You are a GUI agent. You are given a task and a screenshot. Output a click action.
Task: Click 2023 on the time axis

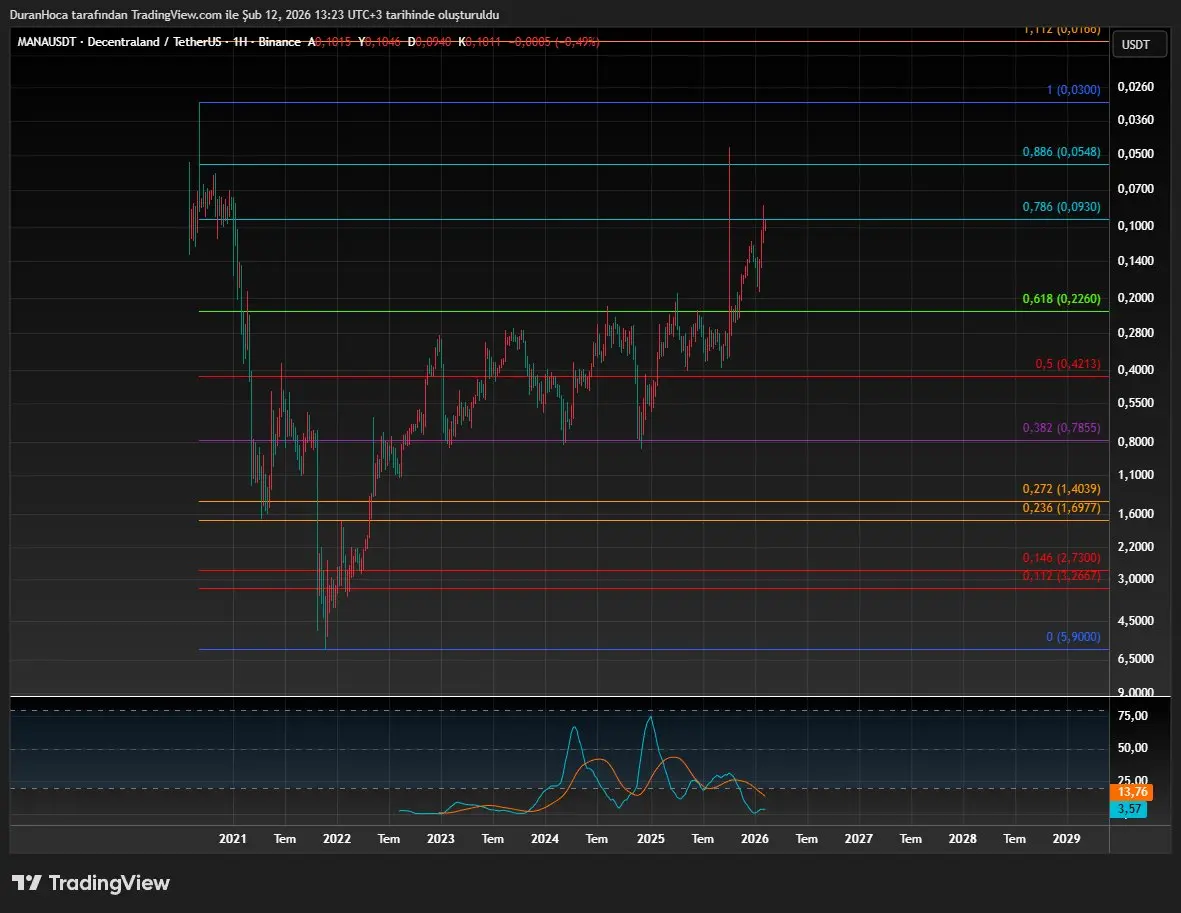click(x=441, y=838)
